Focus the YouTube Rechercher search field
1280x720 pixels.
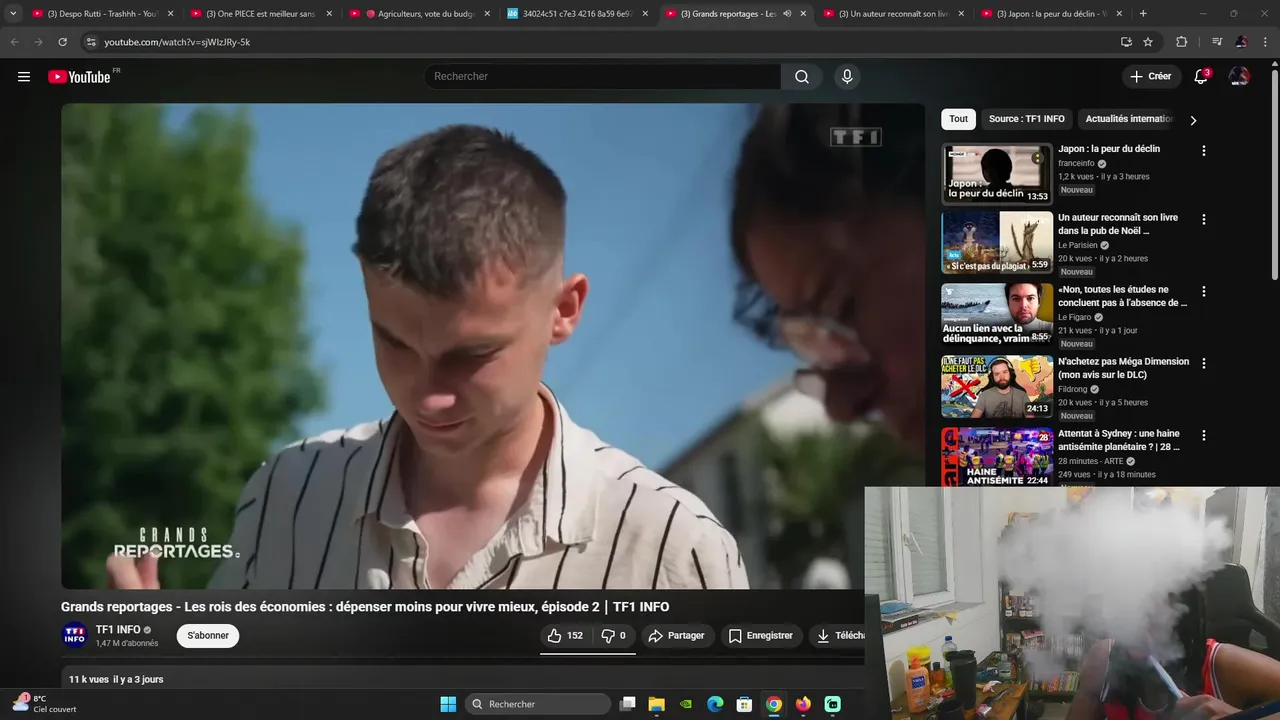point(602,77)
